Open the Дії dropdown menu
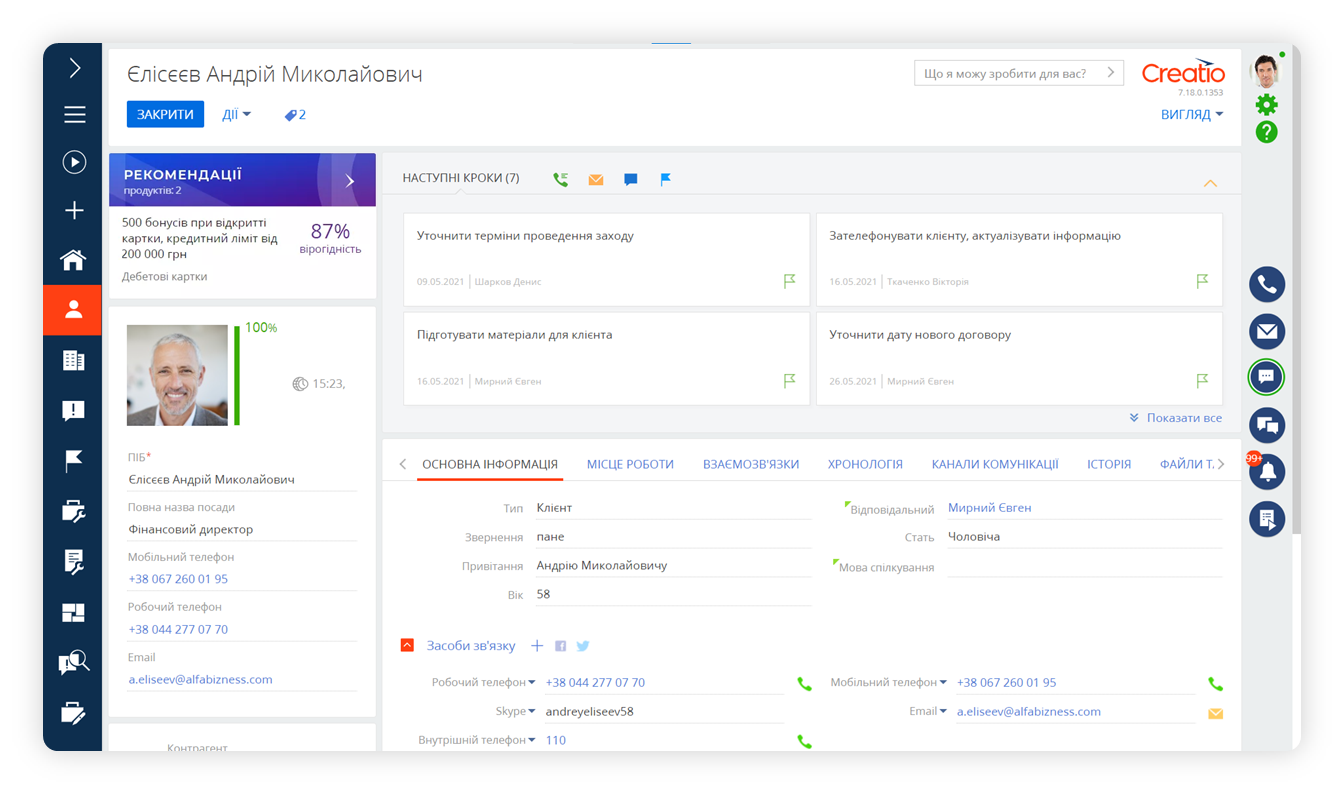This screenshot has width=1344, height=794. click(x=236, y=115)
